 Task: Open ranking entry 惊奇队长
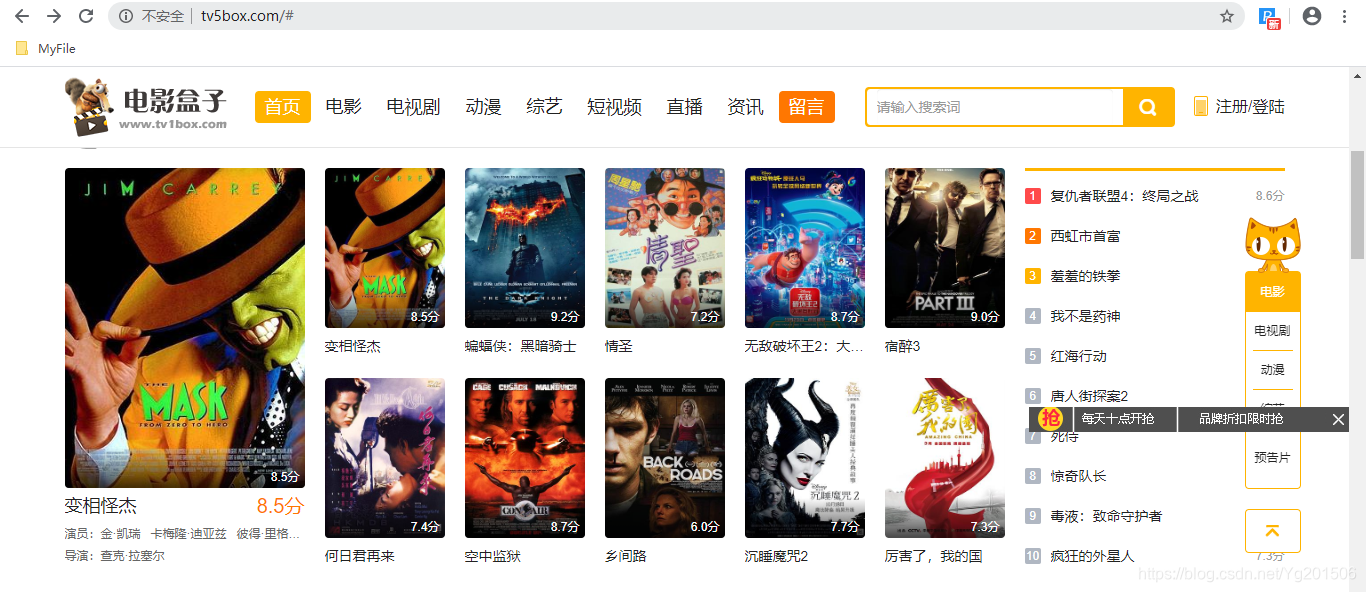pos(1078,476)
